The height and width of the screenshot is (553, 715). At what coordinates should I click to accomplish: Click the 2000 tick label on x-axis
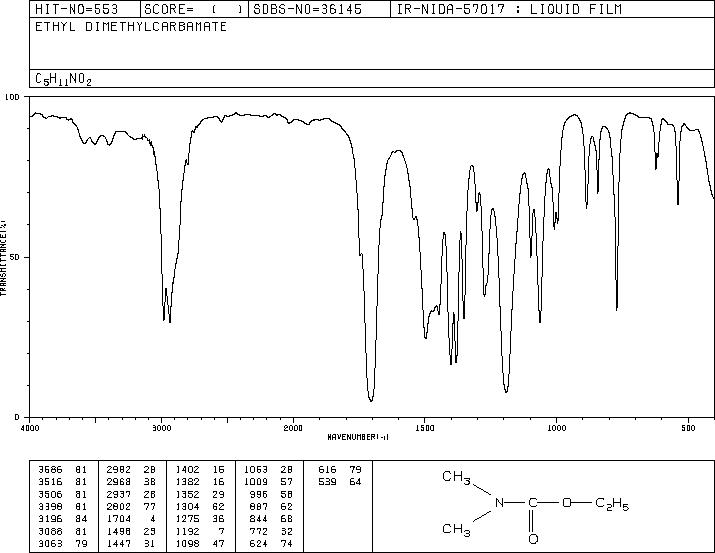pyautogui.click(x=293, y=428)
